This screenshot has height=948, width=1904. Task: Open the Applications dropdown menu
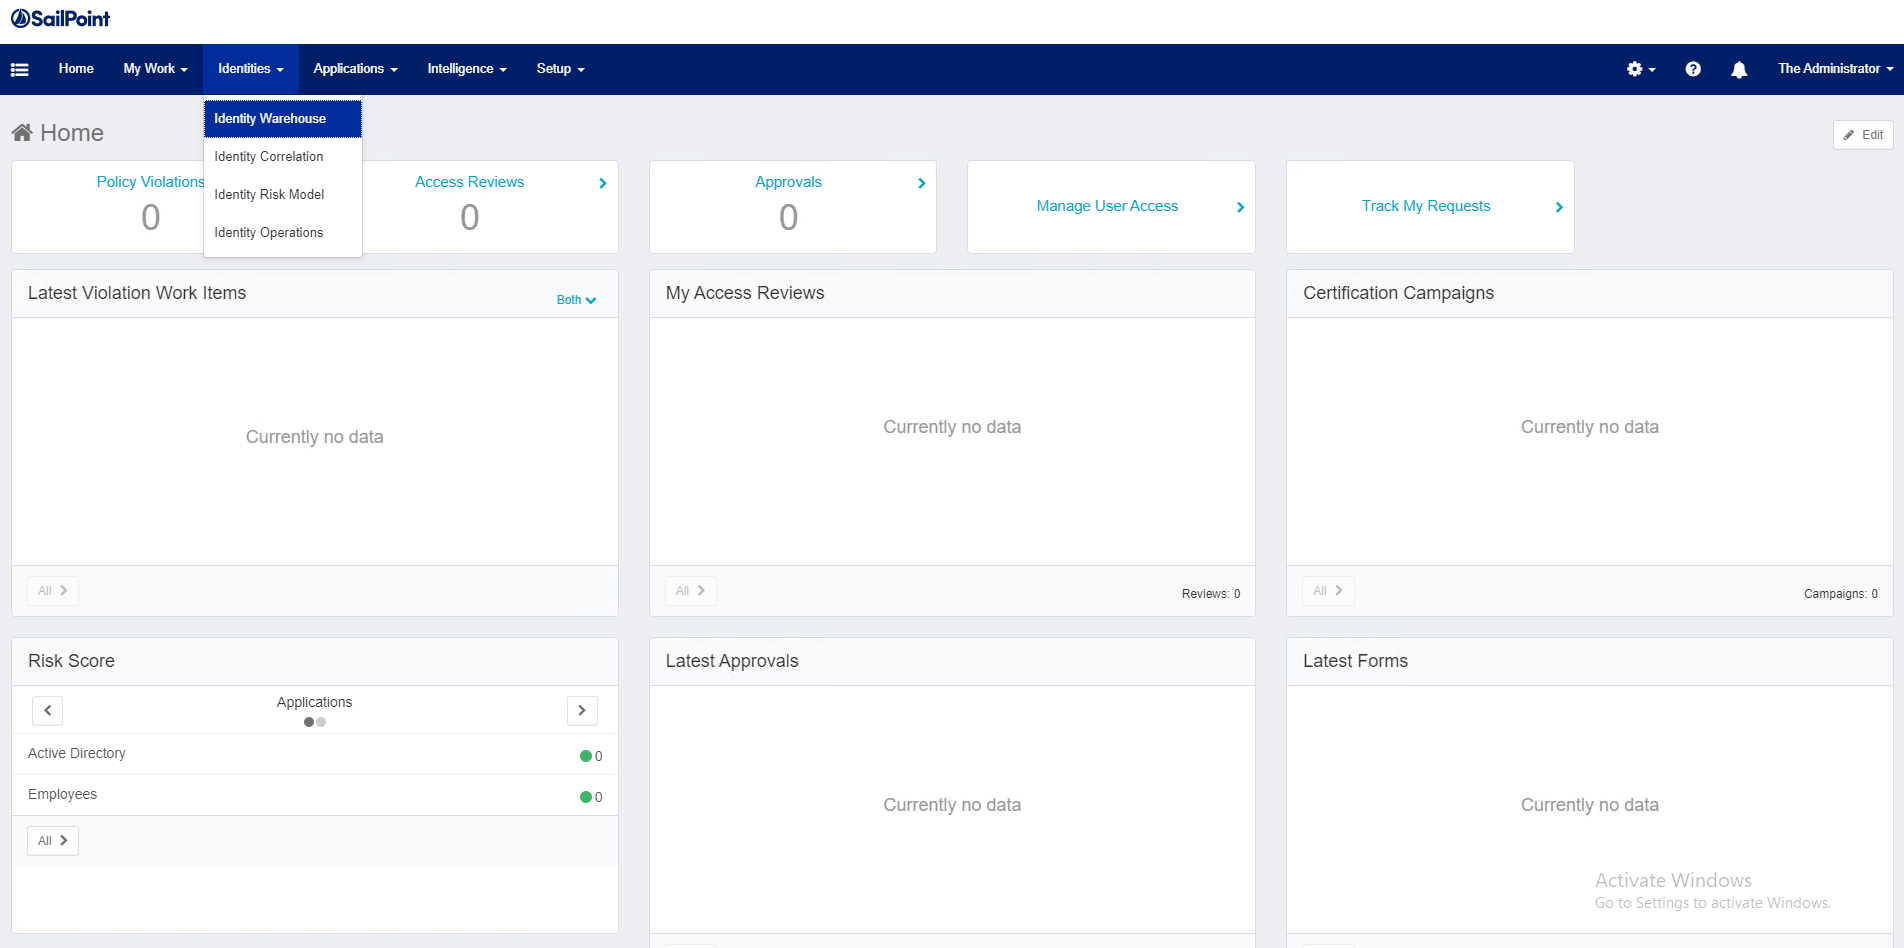click(x=355, y=69)
